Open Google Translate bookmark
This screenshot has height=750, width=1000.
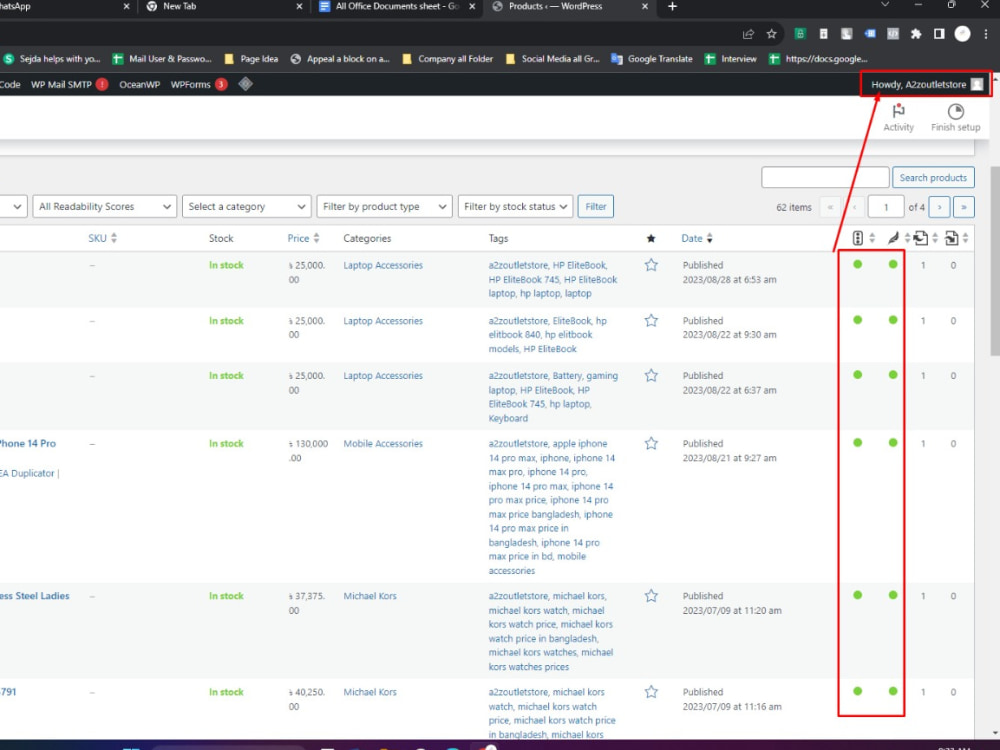click(x=652, y=59)
